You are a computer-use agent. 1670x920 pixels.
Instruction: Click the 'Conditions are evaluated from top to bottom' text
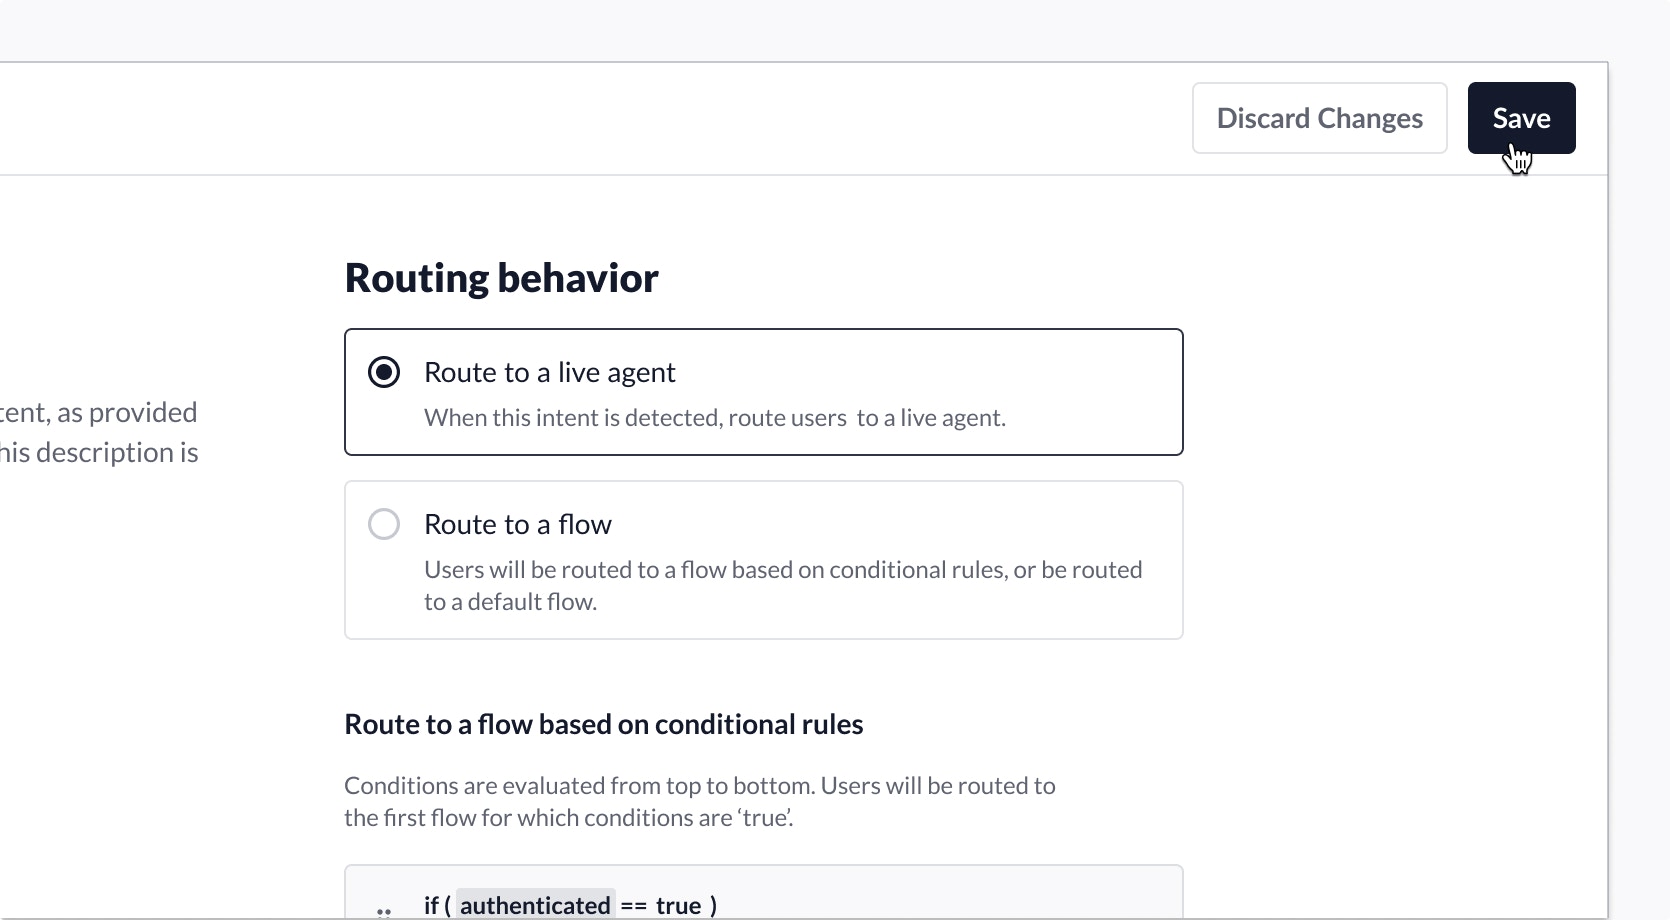[x=699, y=786]
